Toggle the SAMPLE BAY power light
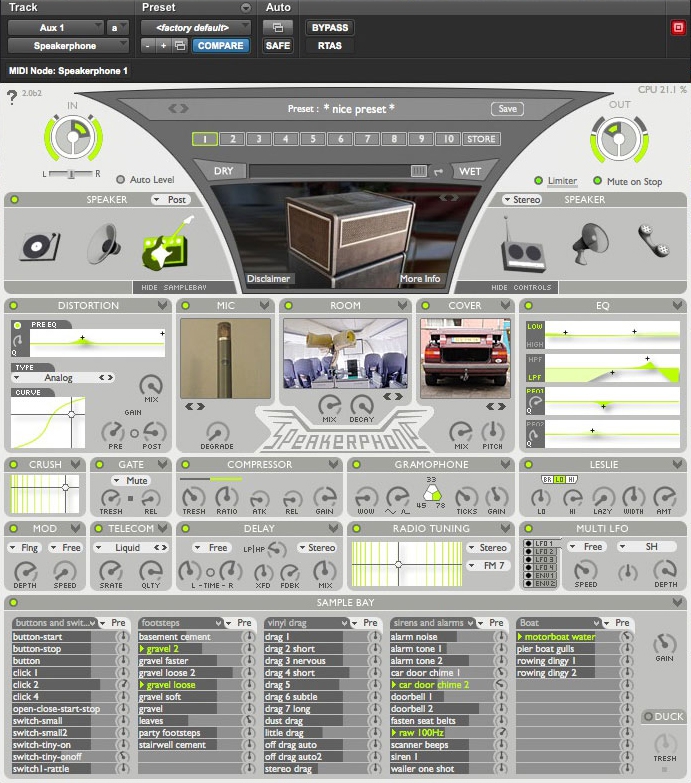The height and width of the screenshot is (783, 691). pyautogui.click(x=13, y=602)
